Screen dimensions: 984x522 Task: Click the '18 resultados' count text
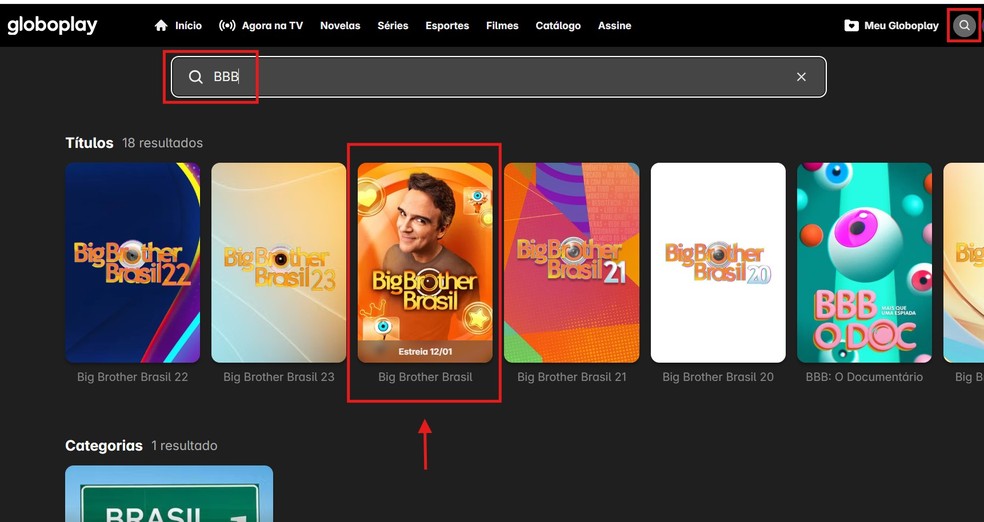point(163,143)
